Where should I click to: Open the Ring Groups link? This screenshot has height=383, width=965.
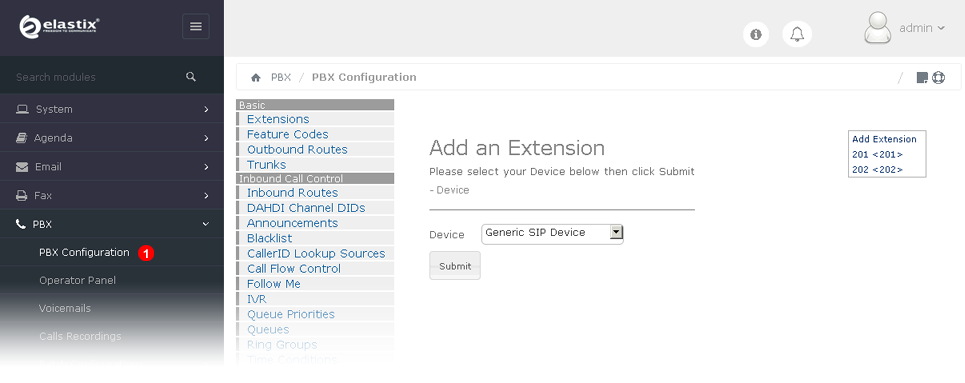pos(282,345)
